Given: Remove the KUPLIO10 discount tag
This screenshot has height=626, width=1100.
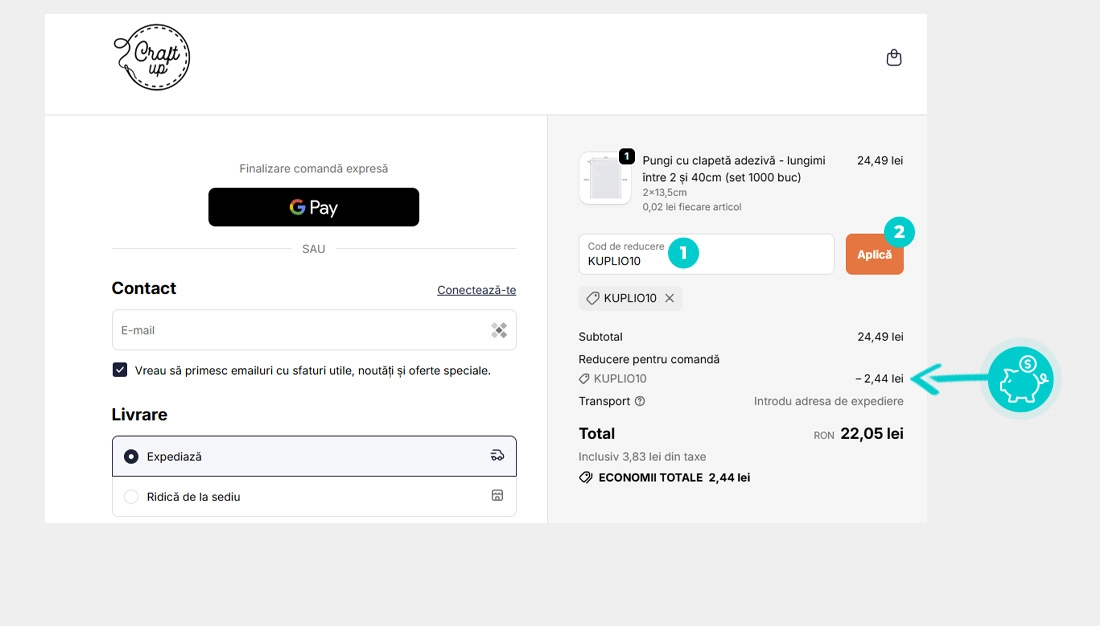Looking at the screenshot, I should tap(670, 298).
